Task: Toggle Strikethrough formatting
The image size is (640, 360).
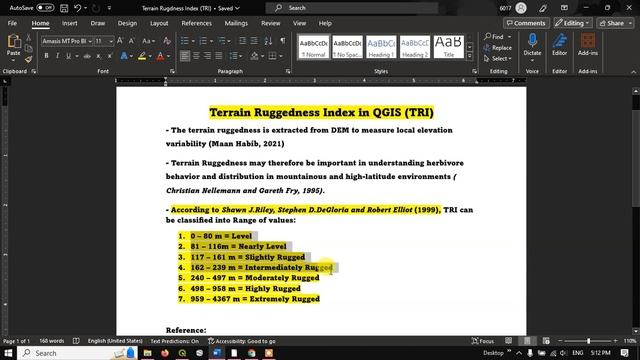Action: coord(87,56)
